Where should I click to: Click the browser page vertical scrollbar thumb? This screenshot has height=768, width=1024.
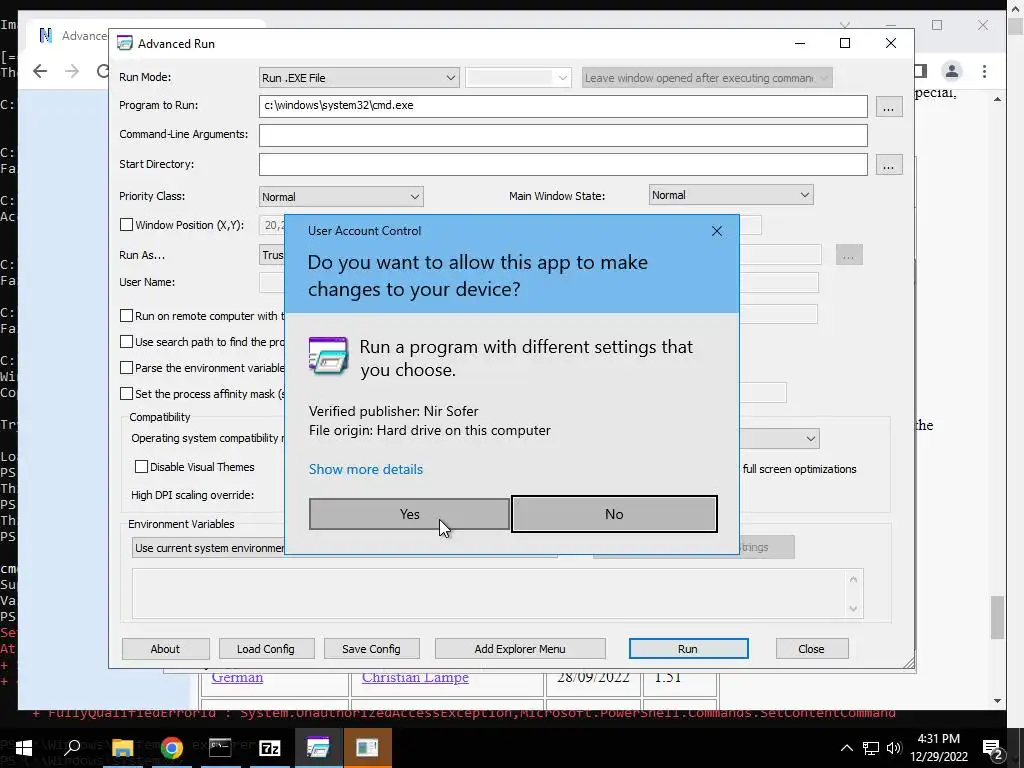coord(997,617)
